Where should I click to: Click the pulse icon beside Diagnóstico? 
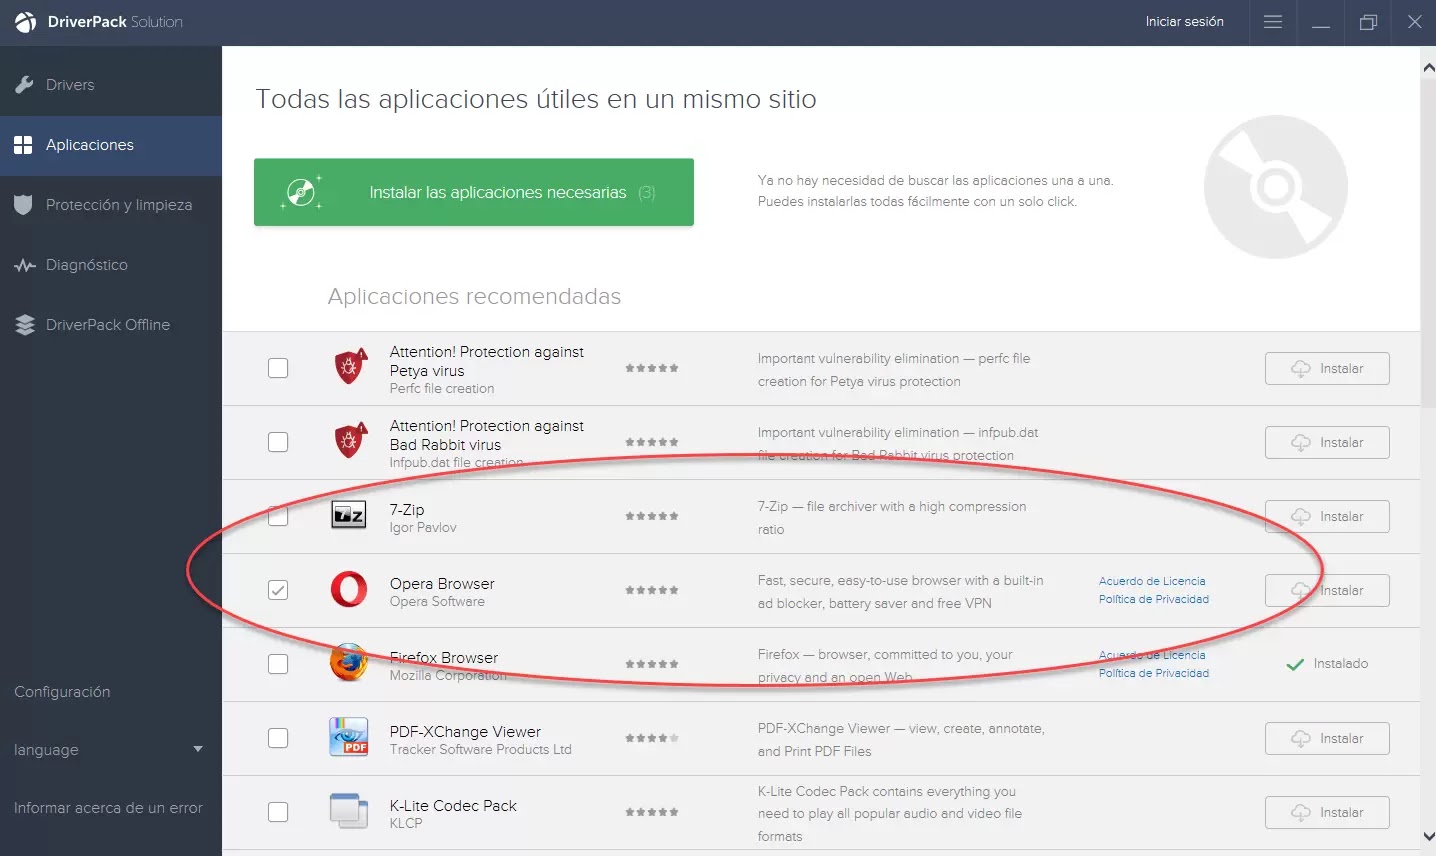tap(25, 265)
